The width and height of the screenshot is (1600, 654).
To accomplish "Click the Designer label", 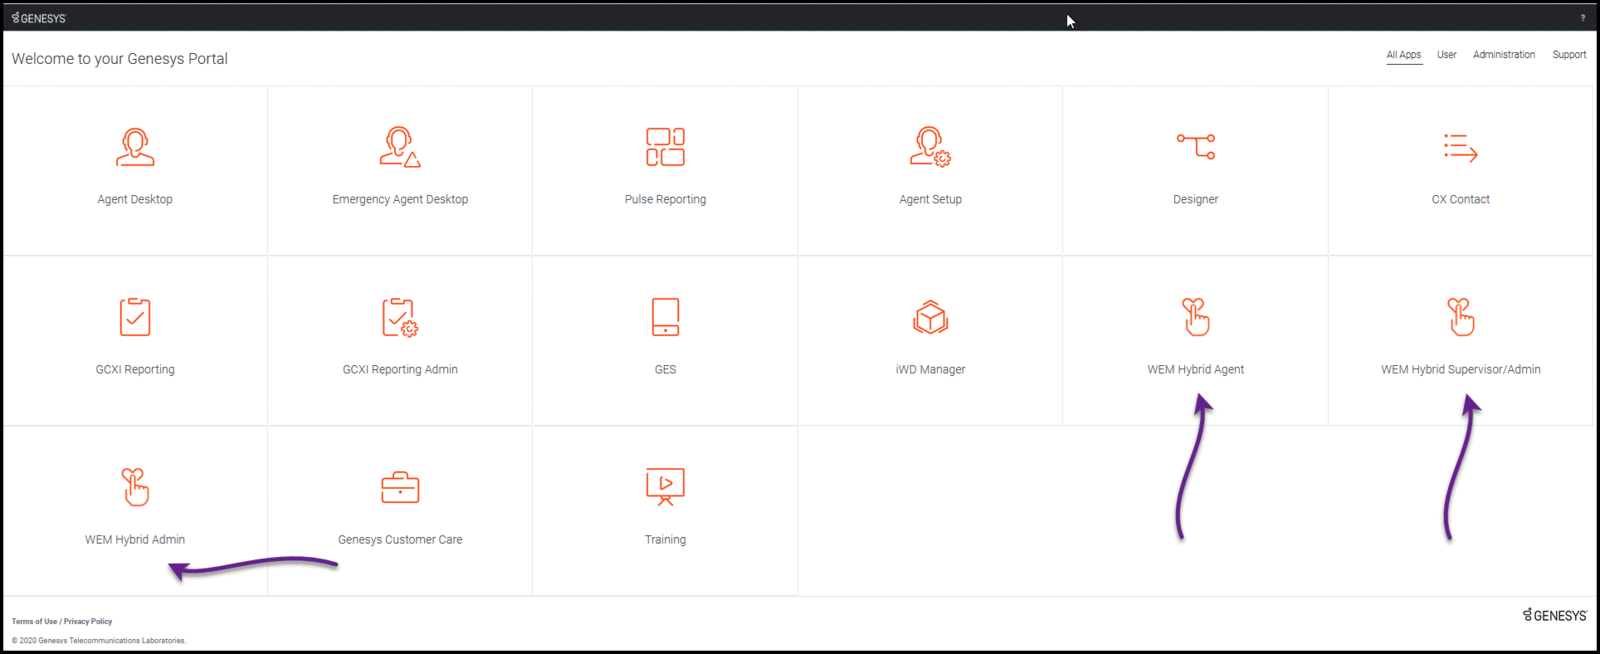I will click(1196, 199).
